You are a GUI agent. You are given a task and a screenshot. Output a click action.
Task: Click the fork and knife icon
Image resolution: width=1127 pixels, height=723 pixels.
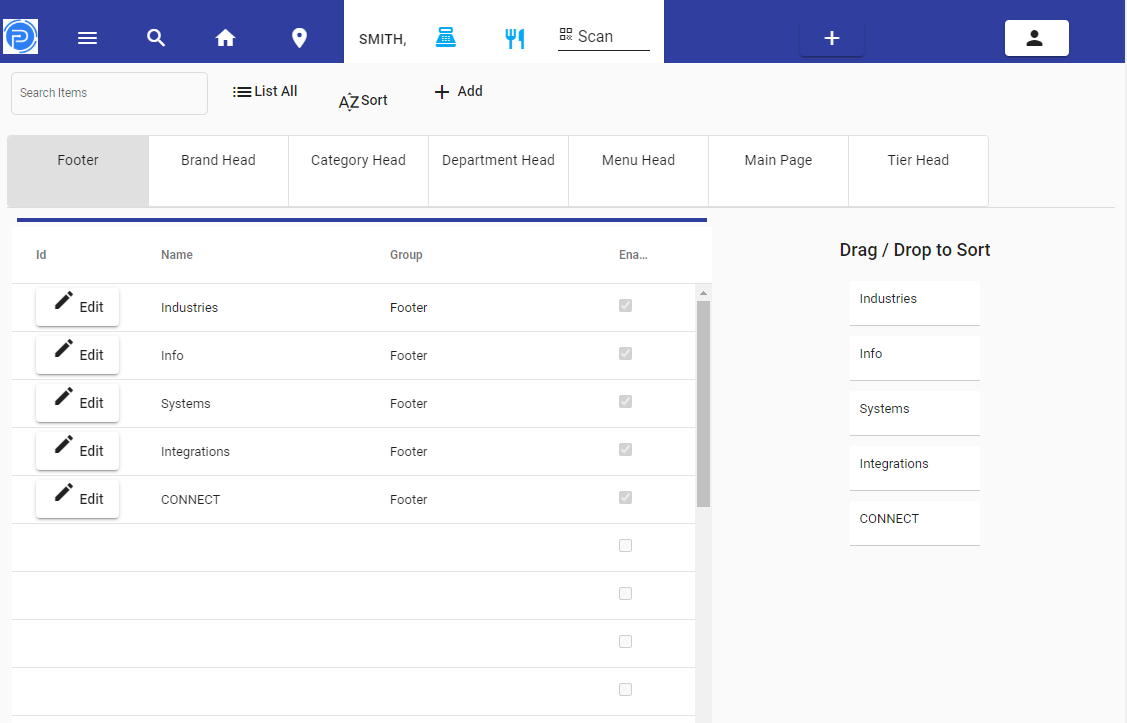pos(515,38)
